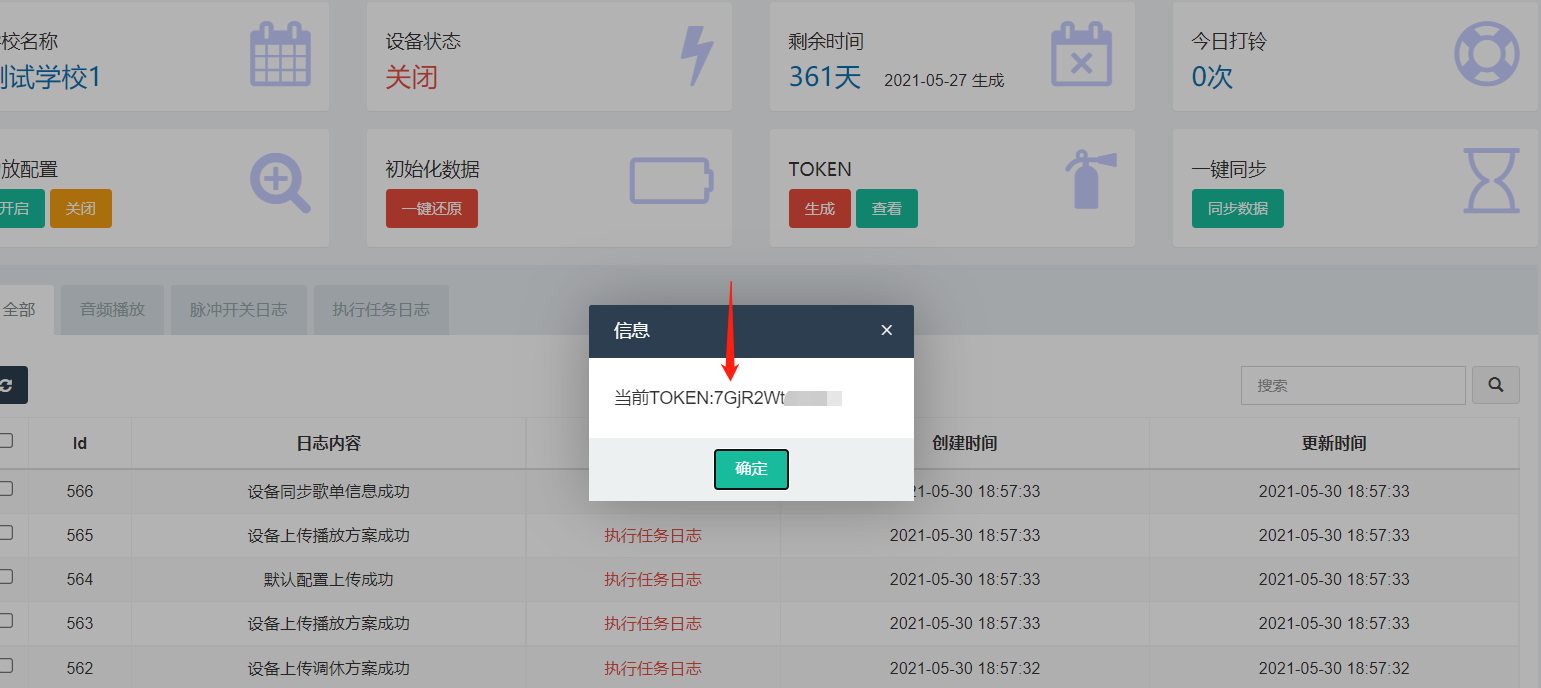The height and width of the screenshot is (688, 1541).
Task: Click the Id cell 563
Action: (80, 624)
